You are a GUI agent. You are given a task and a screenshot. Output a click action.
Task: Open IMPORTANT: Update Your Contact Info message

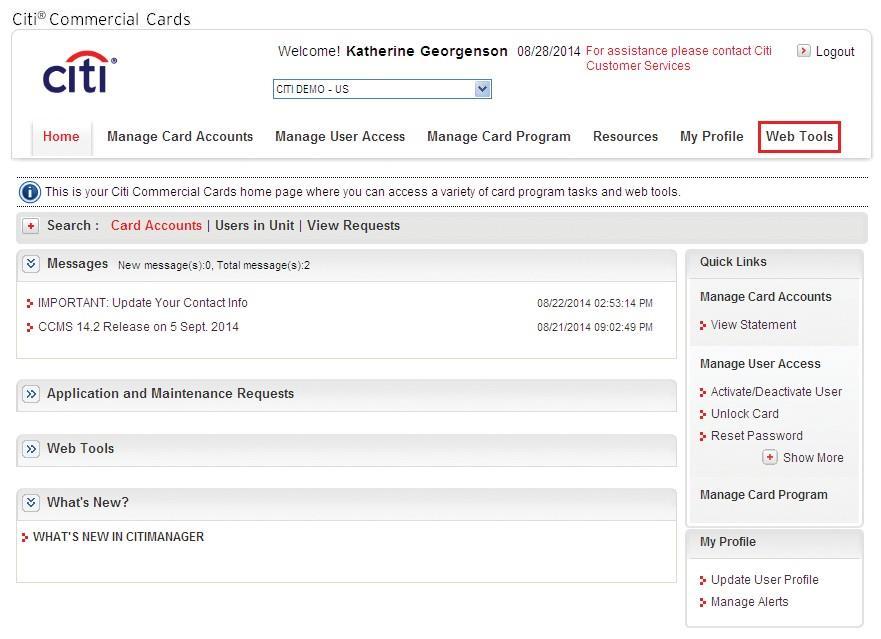(143, 303)
